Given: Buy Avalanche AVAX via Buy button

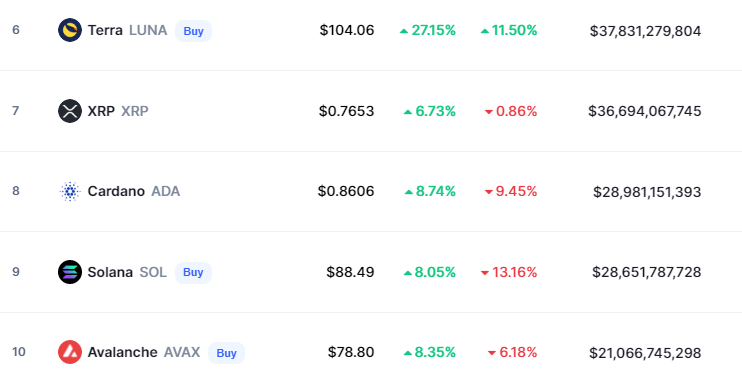Looking at the screenshot, I should coord(226,353).
